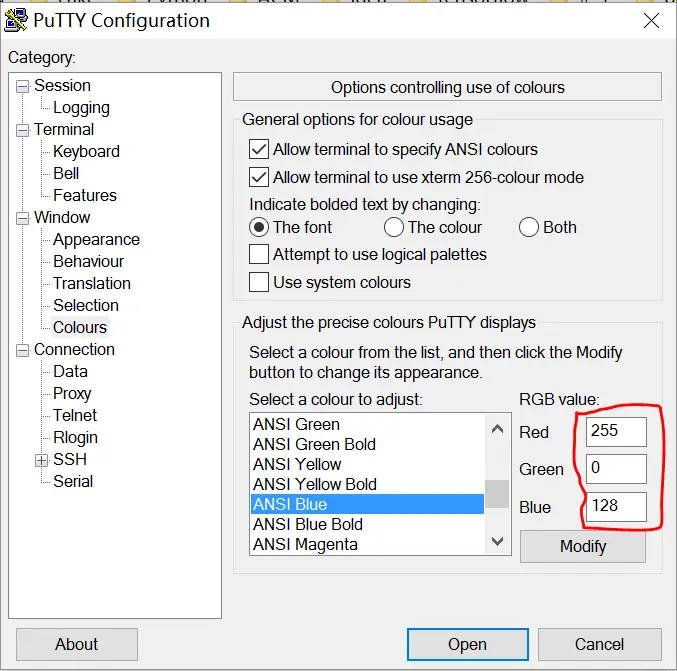Open the Rlogin category
This screenshot has width=677, height=671.
(76, 438)
